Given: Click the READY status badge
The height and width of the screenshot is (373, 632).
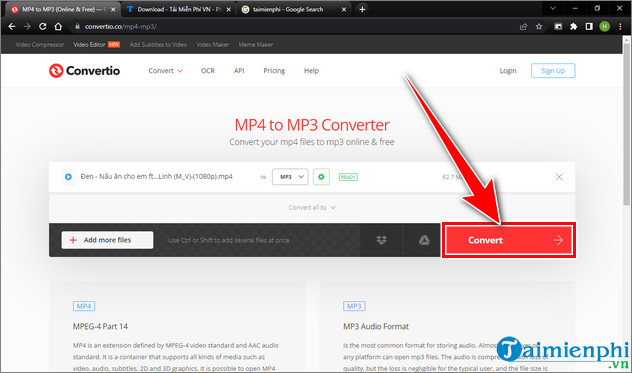Looking at the screenshot, I should click(348, 177).
